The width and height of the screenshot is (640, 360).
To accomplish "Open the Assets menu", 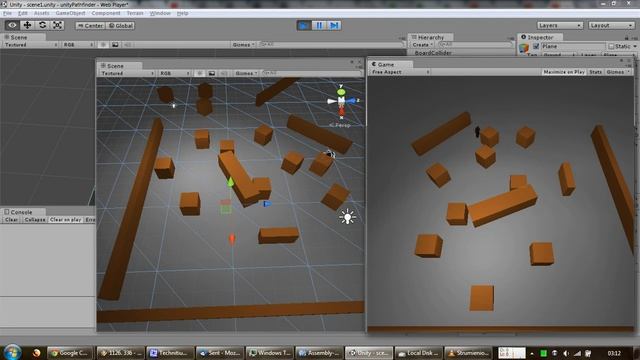I will pyautogui.click(x=41, y=13).
